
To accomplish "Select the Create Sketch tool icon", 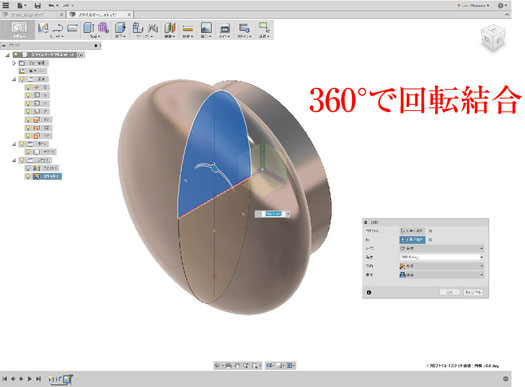I will [x=43, y=28].
